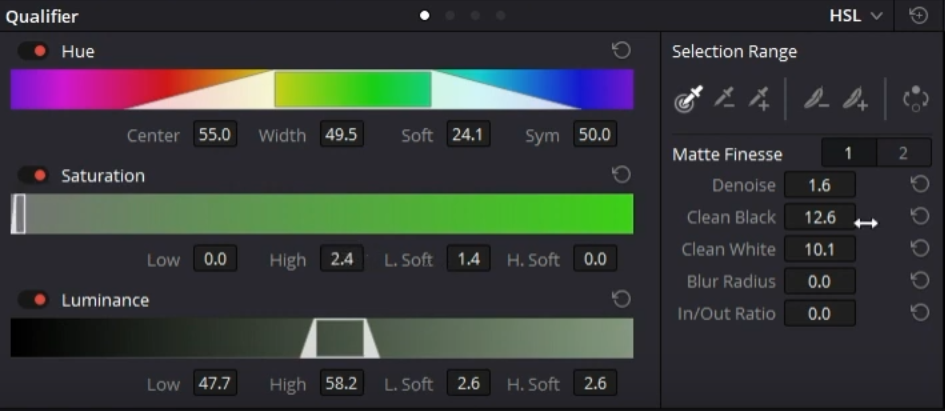Choose the picker subtract eyedropper
The width and height of the screenshot is (945, 411).
(725, 98)
